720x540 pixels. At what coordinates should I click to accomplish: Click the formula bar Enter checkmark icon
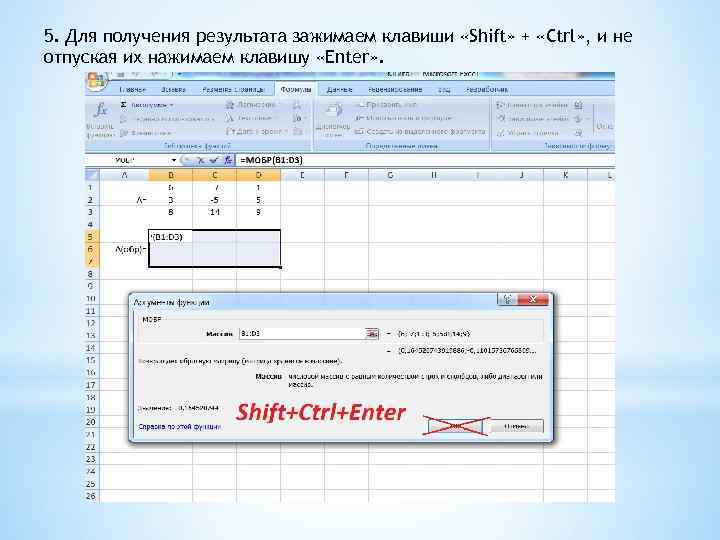point(214,160)
